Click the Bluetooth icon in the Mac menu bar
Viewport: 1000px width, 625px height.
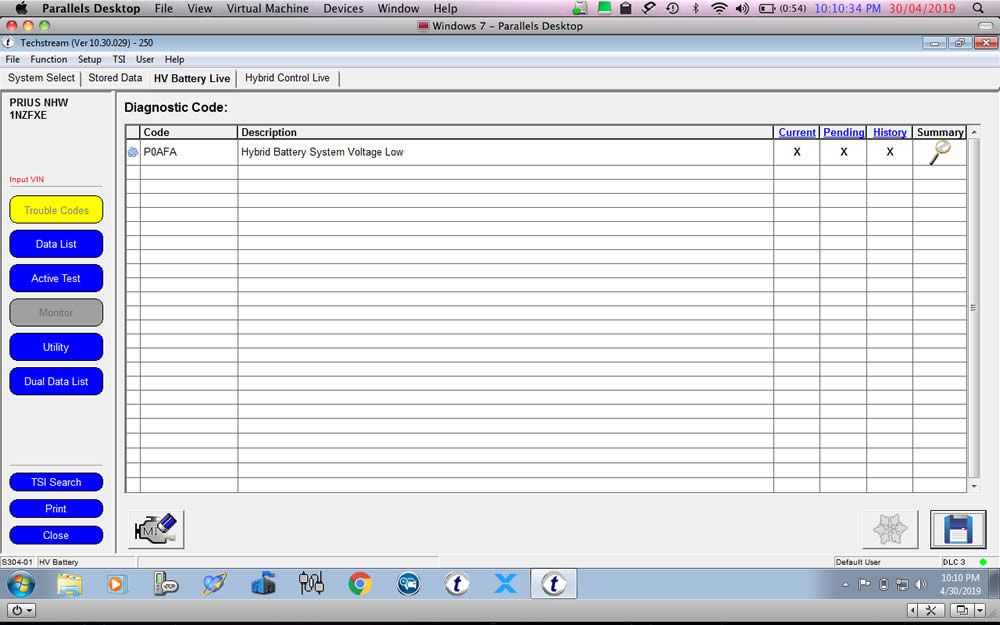[x=696, y=8]
